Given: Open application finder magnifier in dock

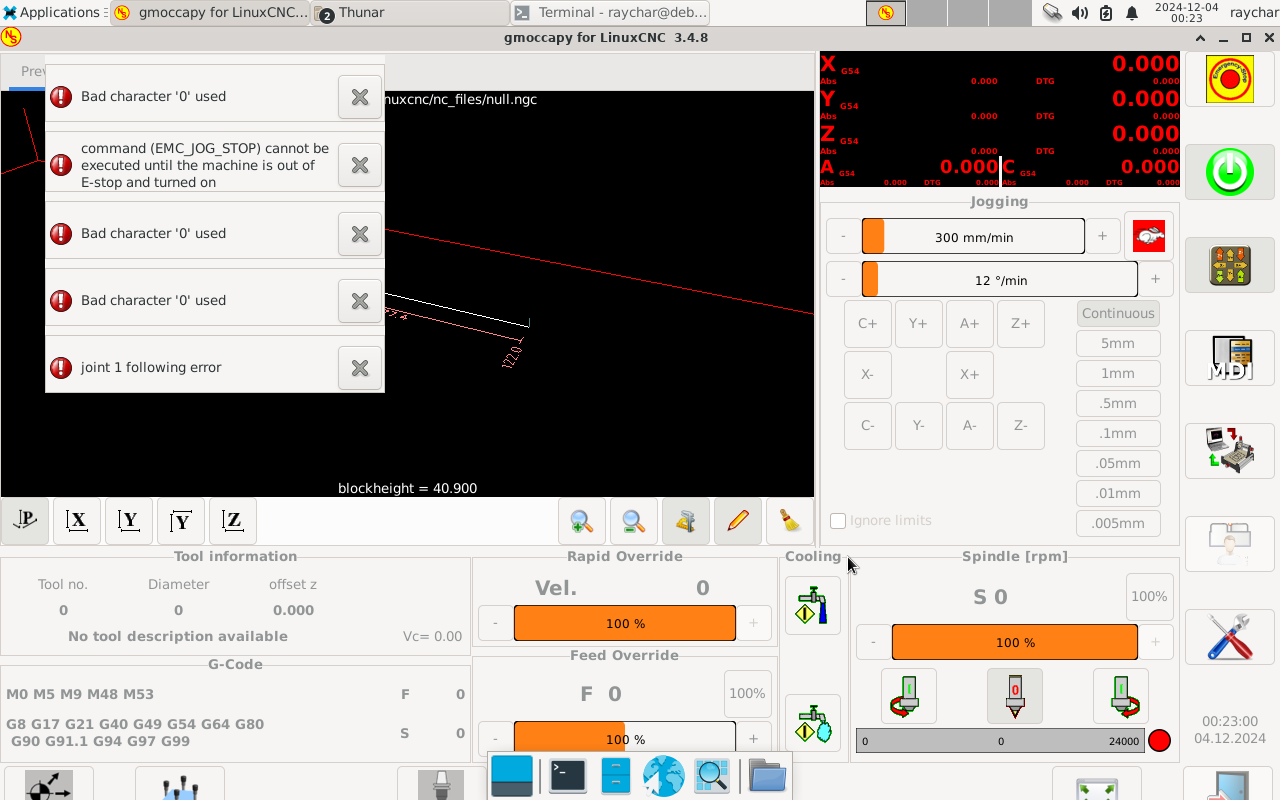Looking at the screenshot, I should 712,776.
